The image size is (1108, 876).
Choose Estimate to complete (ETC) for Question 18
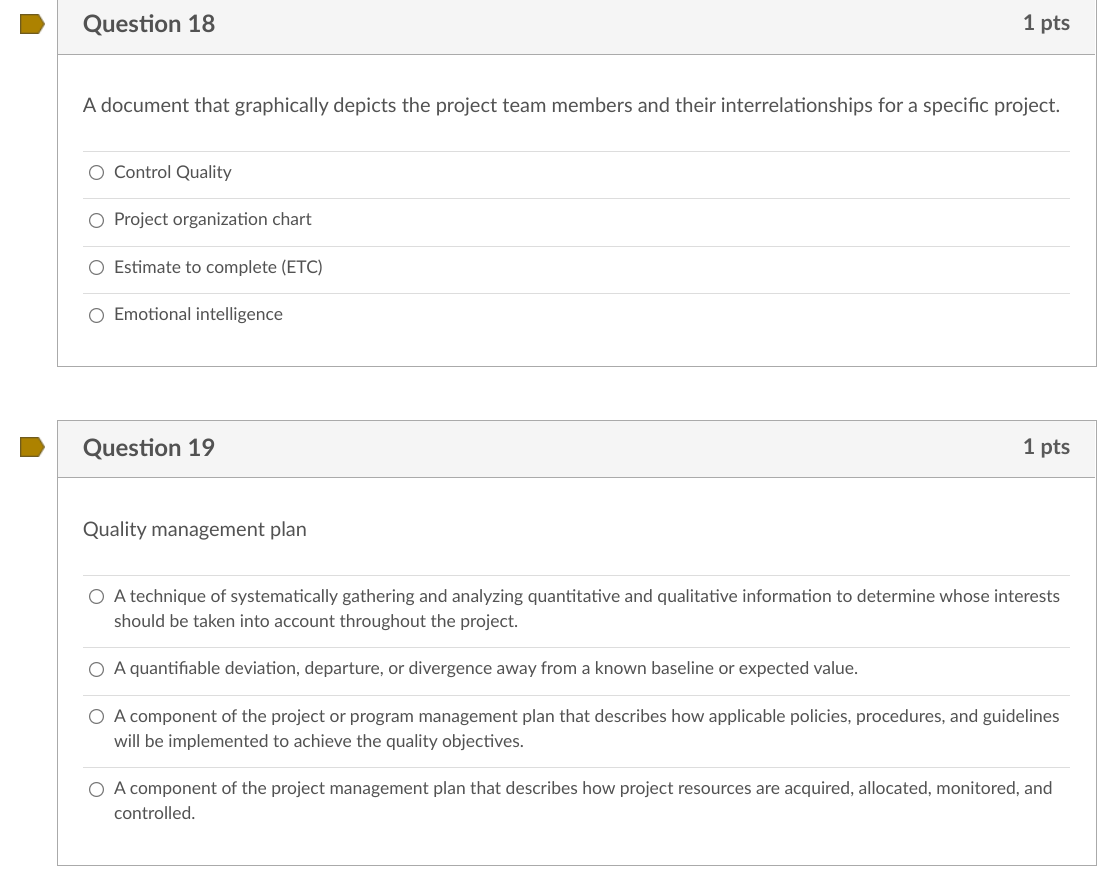[x=96, y=267]
